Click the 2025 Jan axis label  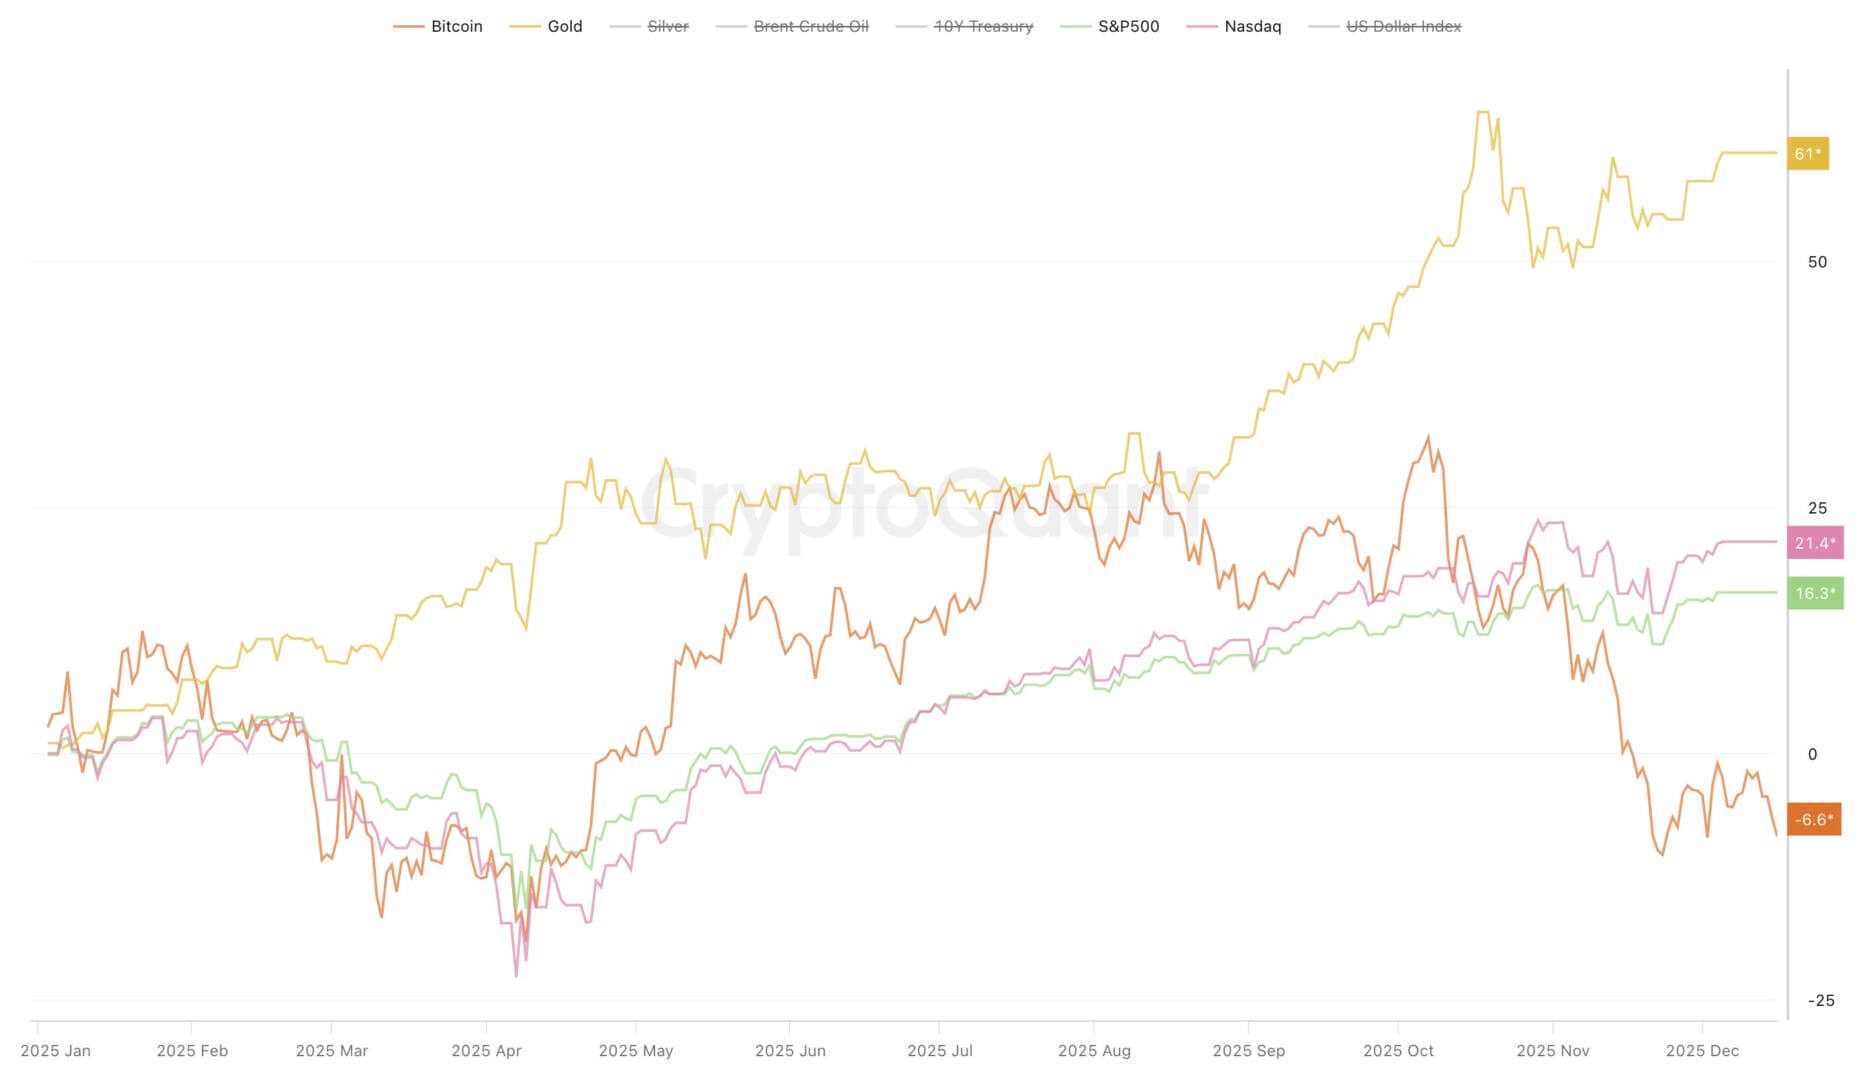pyautogui.click(x=55, y=1051)
